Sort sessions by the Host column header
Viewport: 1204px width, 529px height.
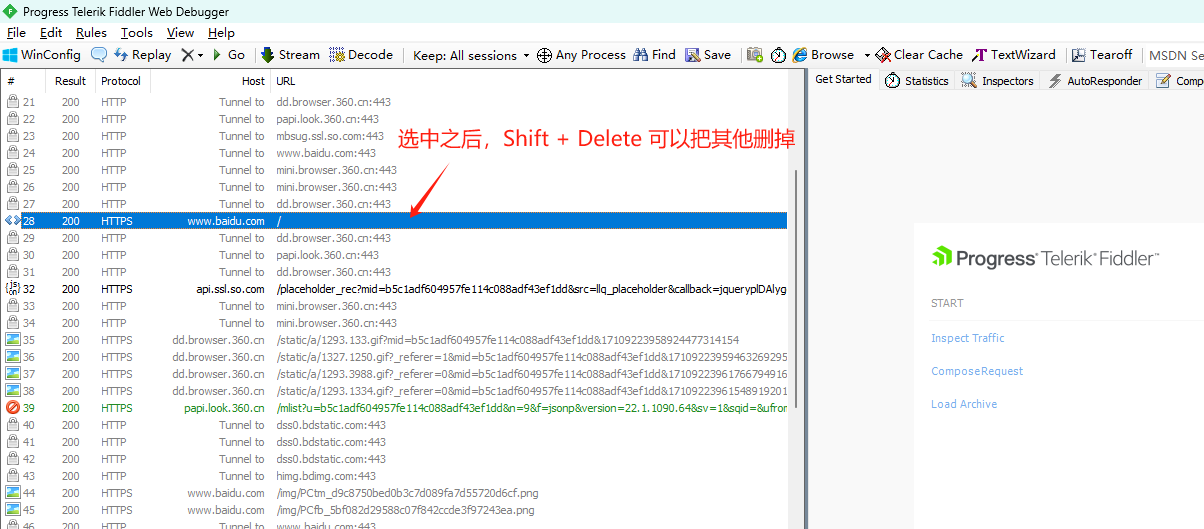(210, 81)
